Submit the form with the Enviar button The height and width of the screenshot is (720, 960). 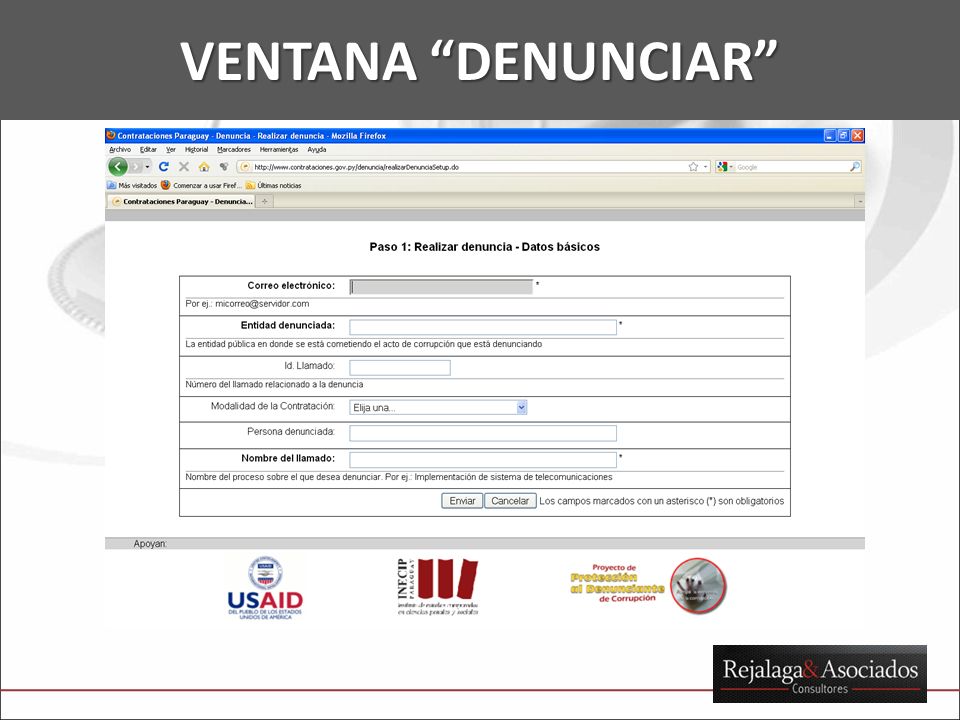[x=462, y=501]
